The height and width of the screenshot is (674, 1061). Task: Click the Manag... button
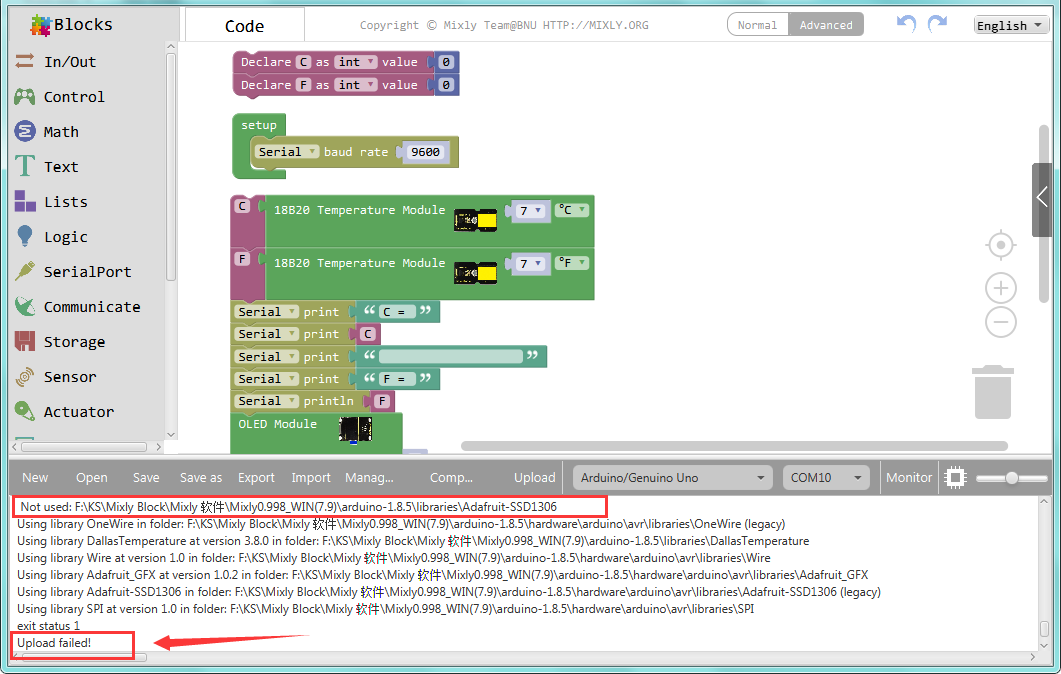point(369,478)
